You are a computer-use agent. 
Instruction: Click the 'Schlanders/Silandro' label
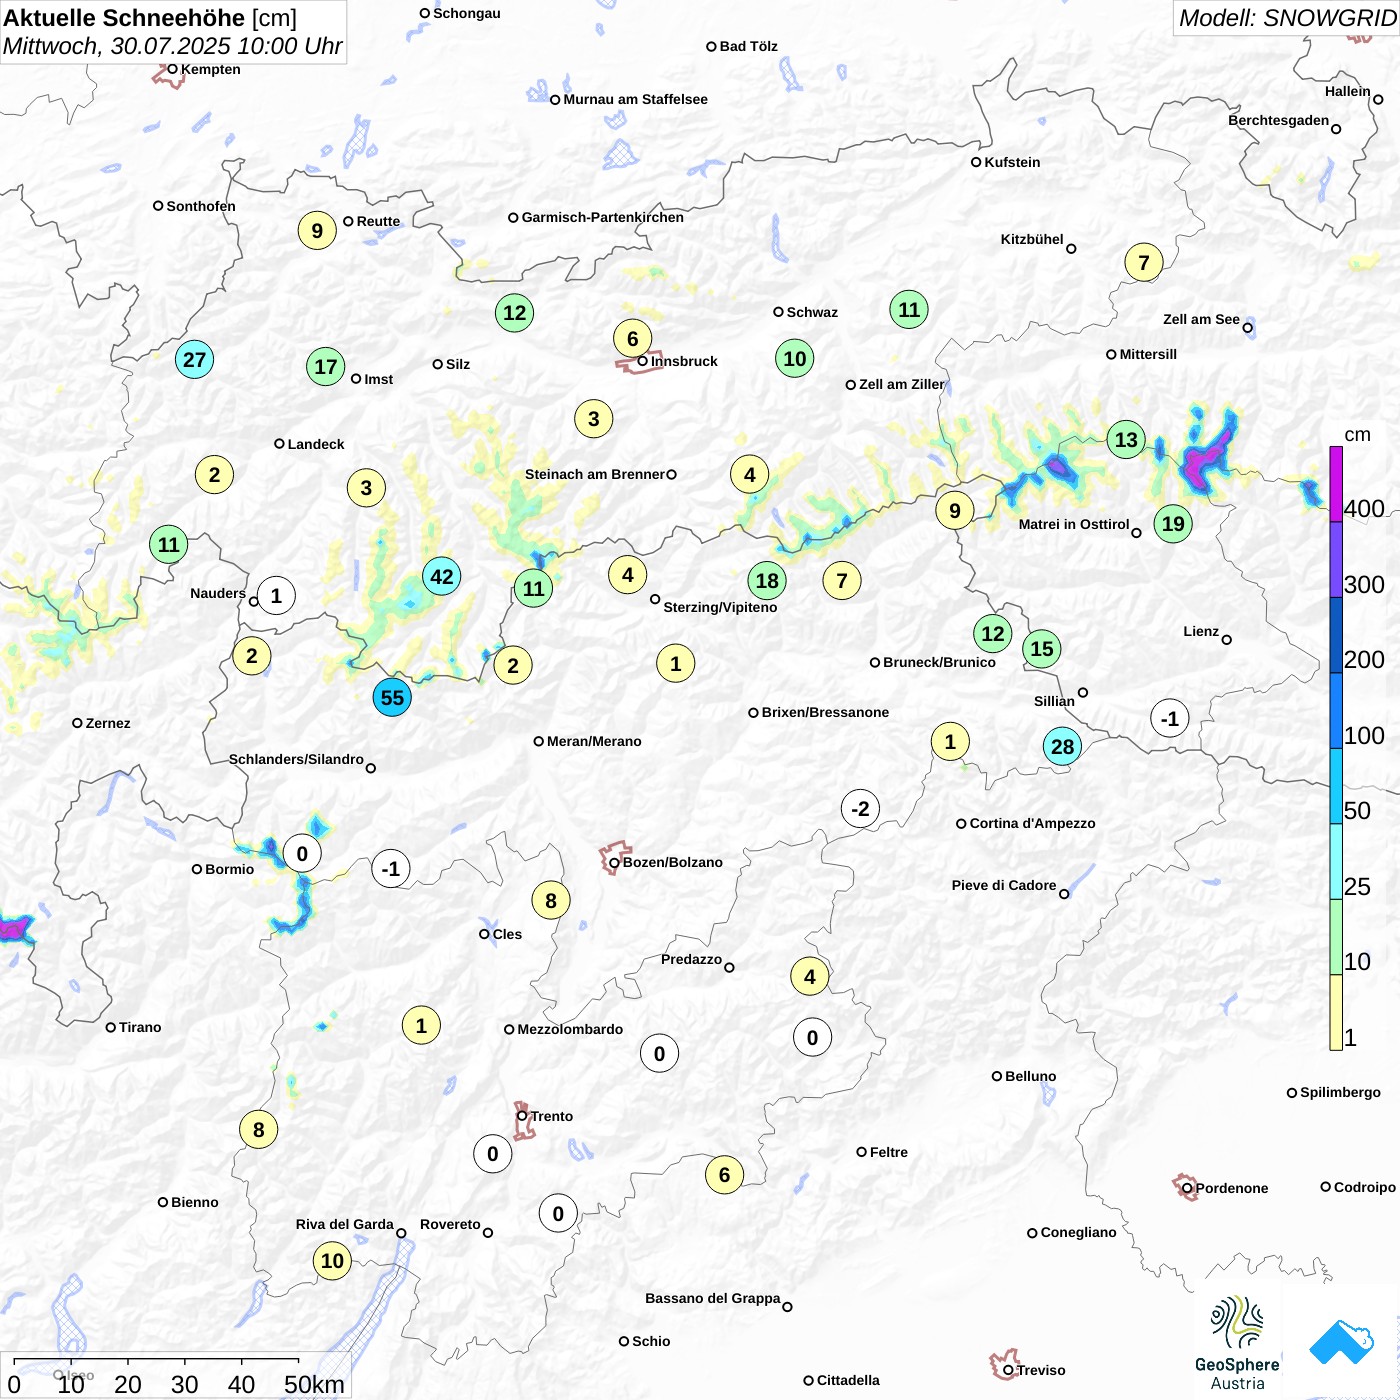[x=296, y=759]
